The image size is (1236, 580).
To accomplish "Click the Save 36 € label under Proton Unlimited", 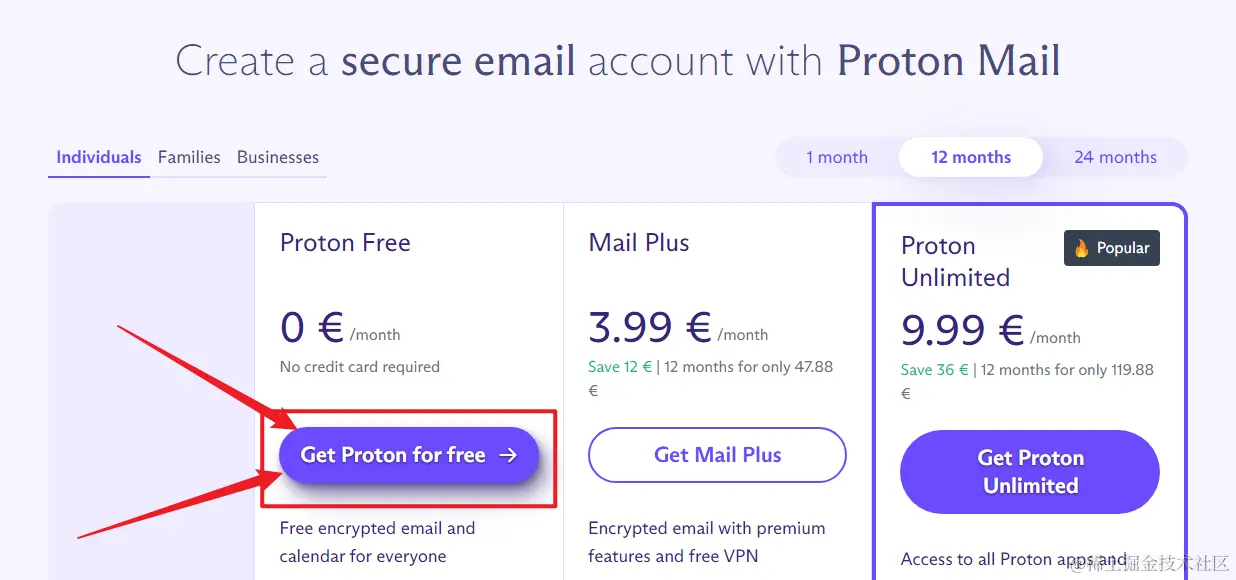I will point(933,369).
